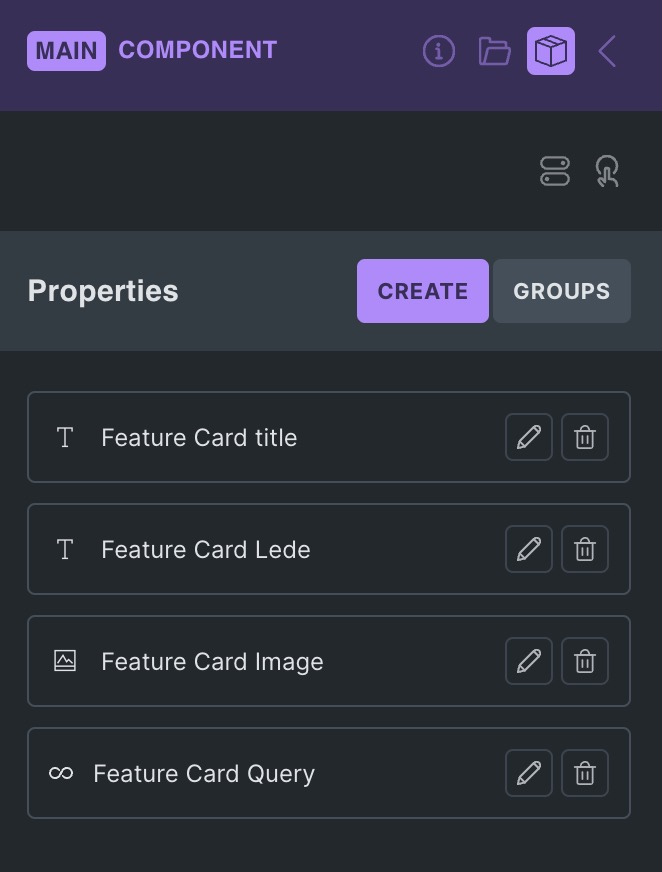Open the component info icon
This screenshot has height=872, width=662.
click(438, 51)
